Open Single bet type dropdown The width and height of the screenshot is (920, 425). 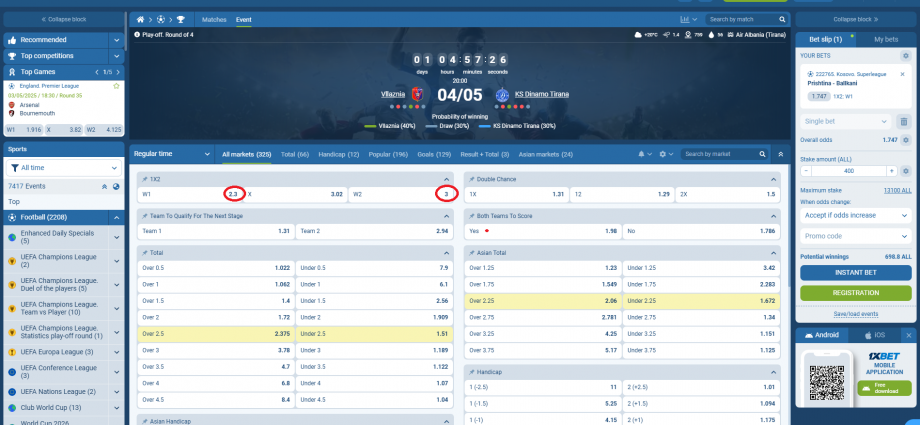846,122
